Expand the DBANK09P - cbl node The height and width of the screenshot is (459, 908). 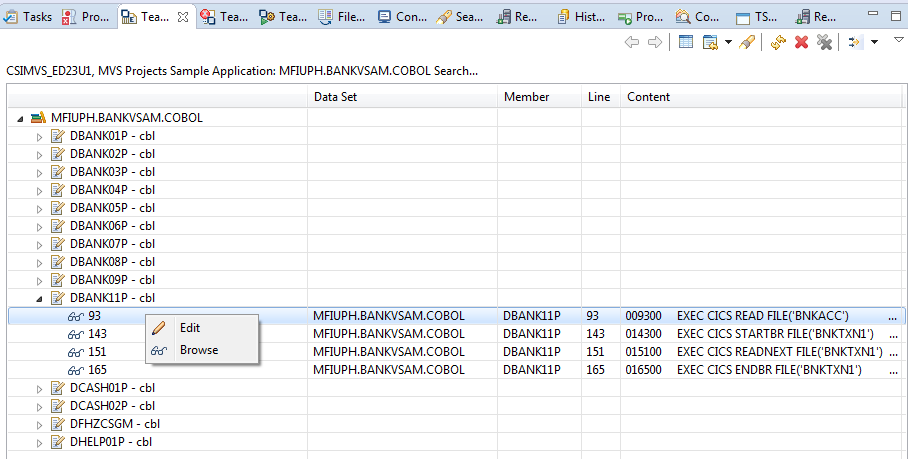click(39, 281)
